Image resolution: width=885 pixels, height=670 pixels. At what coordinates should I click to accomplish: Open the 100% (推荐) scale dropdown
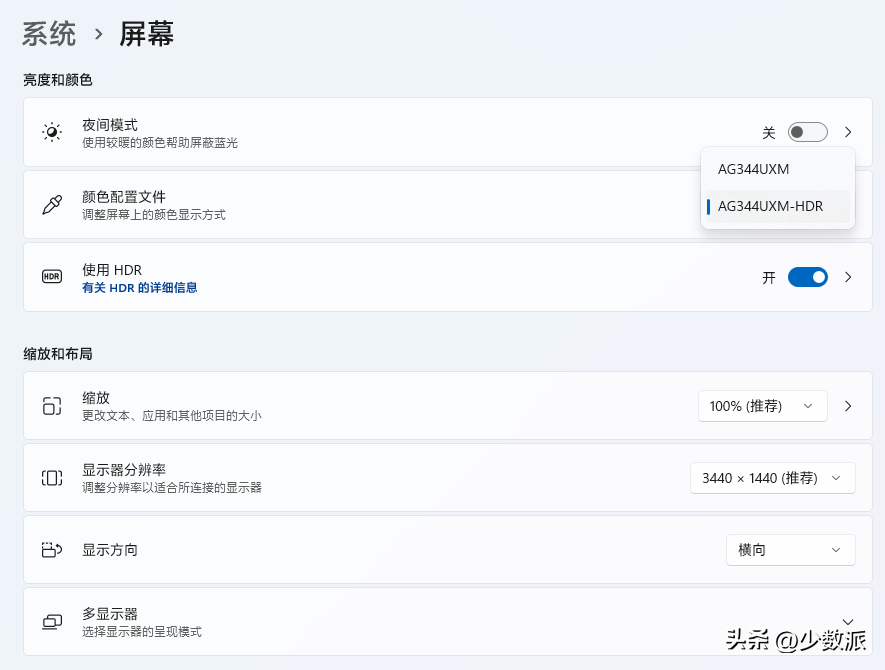pos(762,406)
